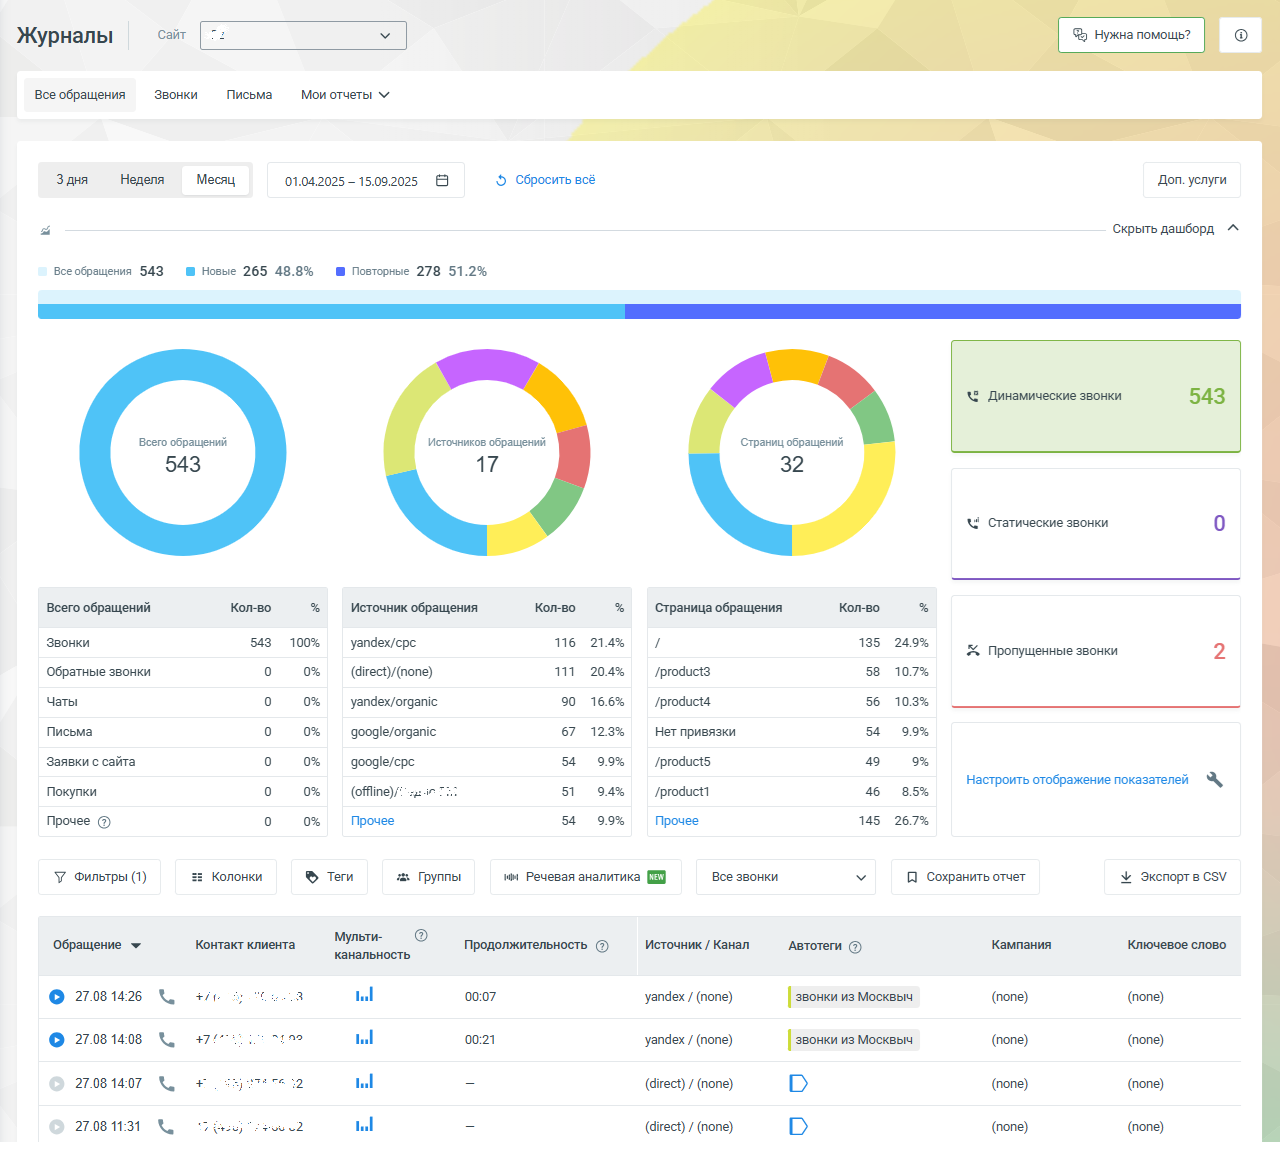Click the Нужна помощь? button
Viewport: 1280px width, 1172px height.
click(1131, 35)
